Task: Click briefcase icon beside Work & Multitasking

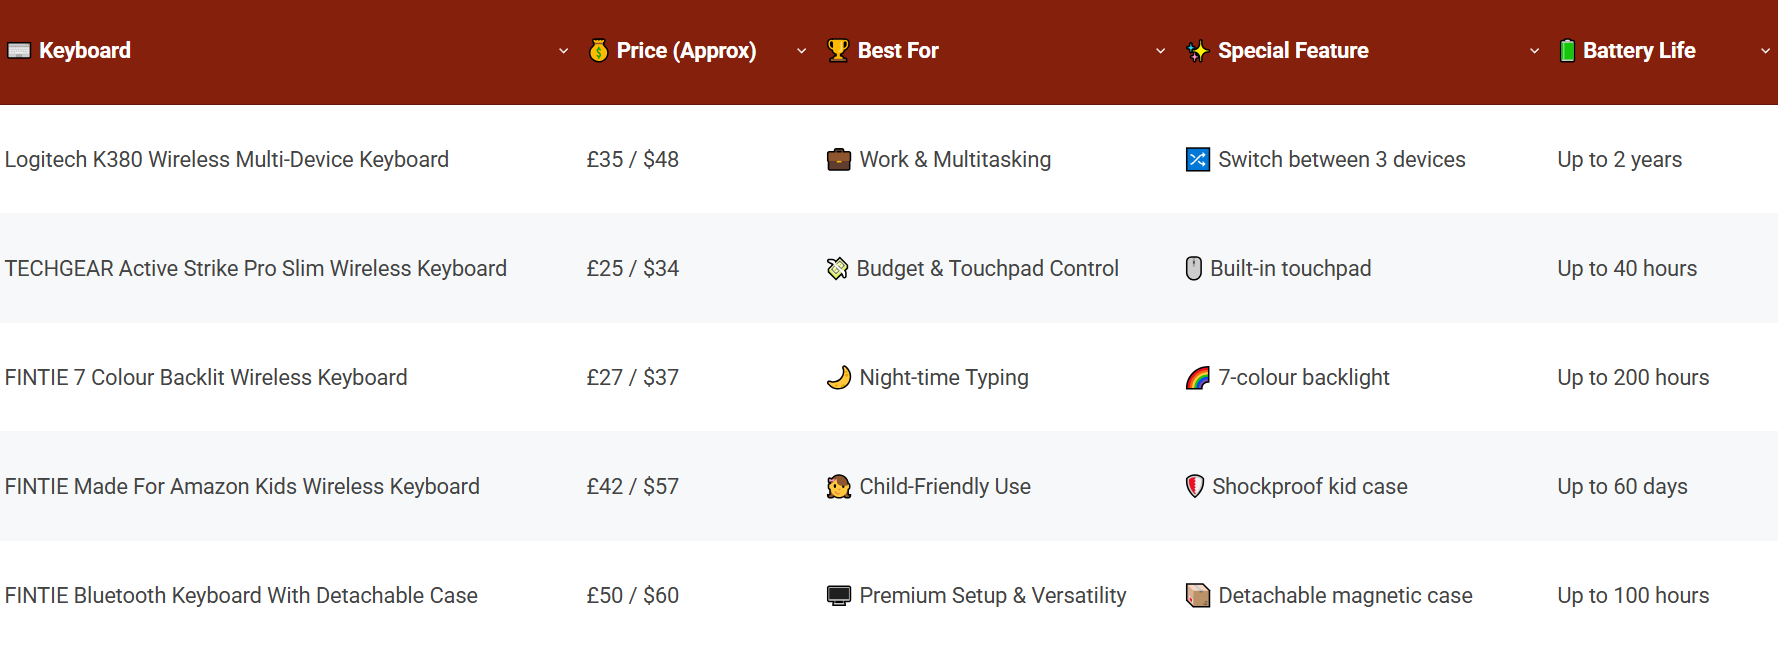Action: coord(839,160)
